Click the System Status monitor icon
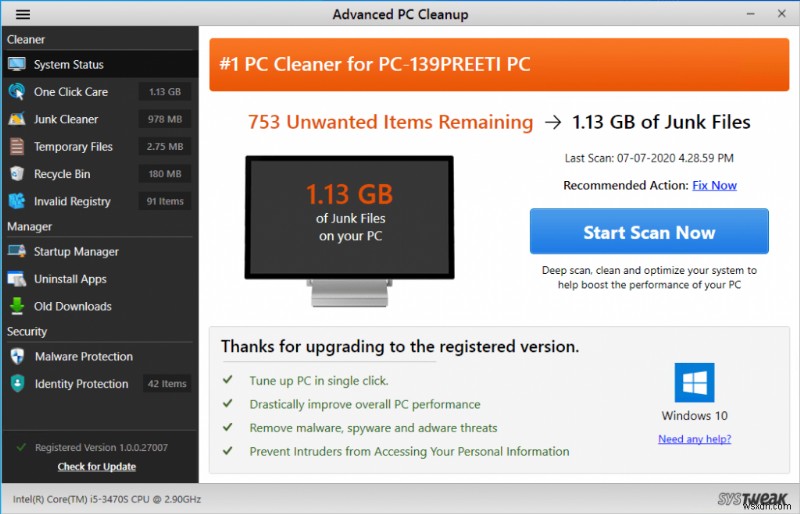 click(16, 64)
